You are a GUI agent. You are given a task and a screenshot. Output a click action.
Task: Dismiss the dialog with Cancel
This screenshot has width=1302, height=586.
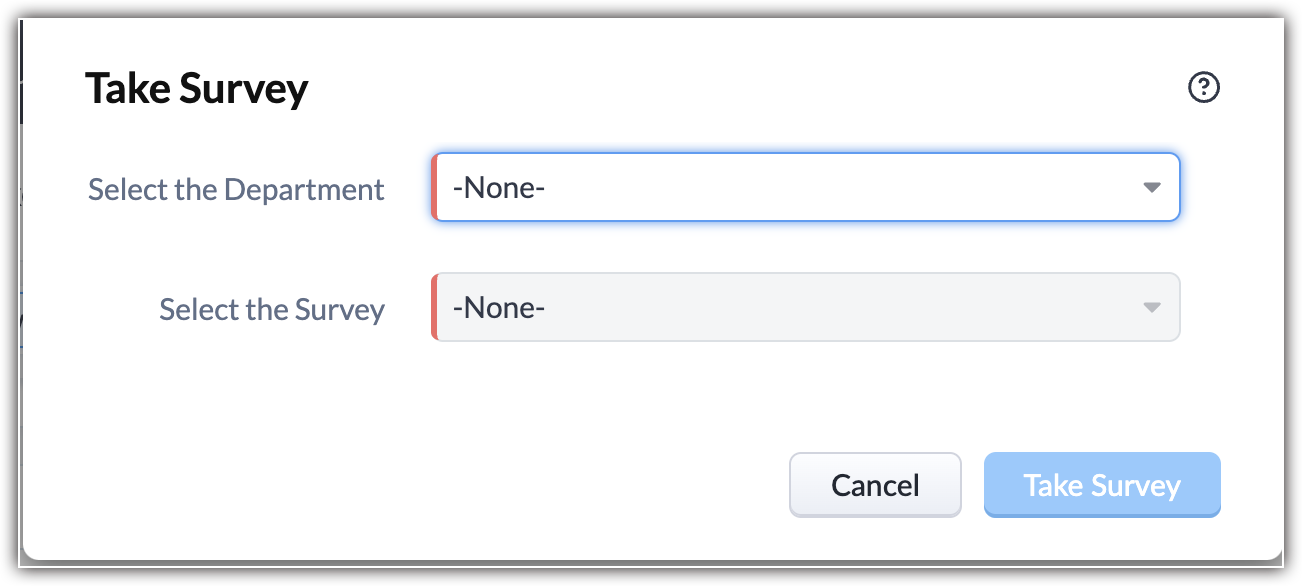pos(875,485)
